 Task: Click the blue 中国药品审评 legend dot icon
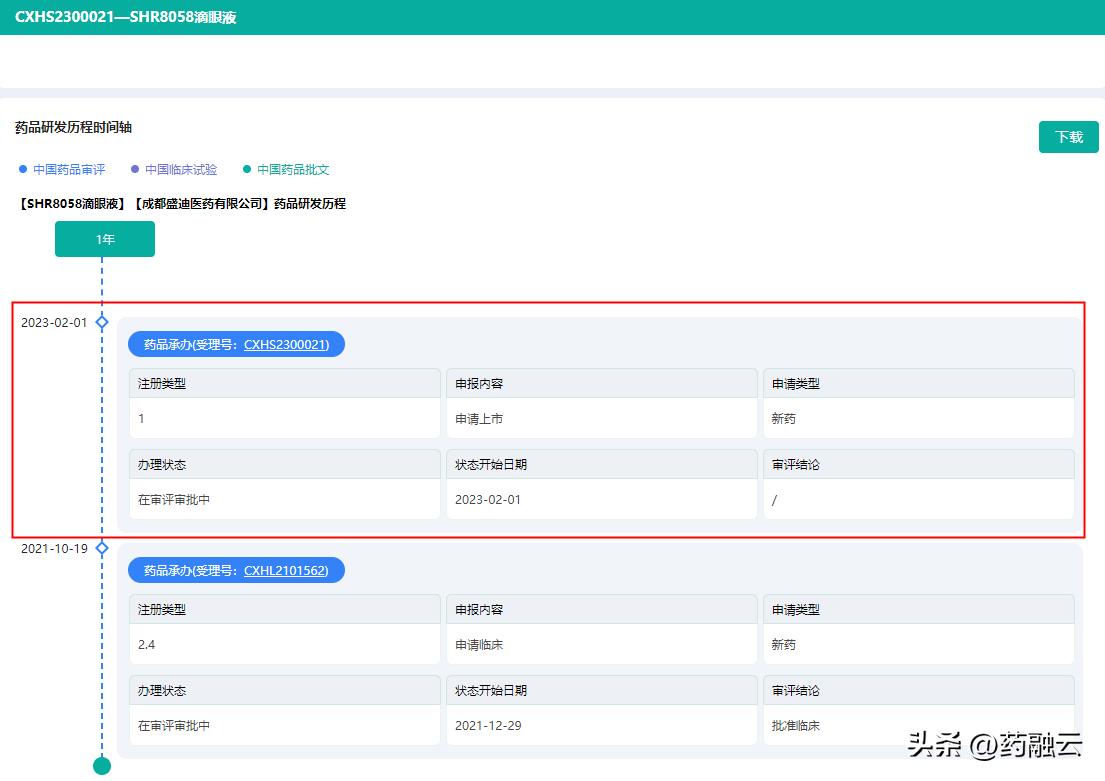click(22, 169)
